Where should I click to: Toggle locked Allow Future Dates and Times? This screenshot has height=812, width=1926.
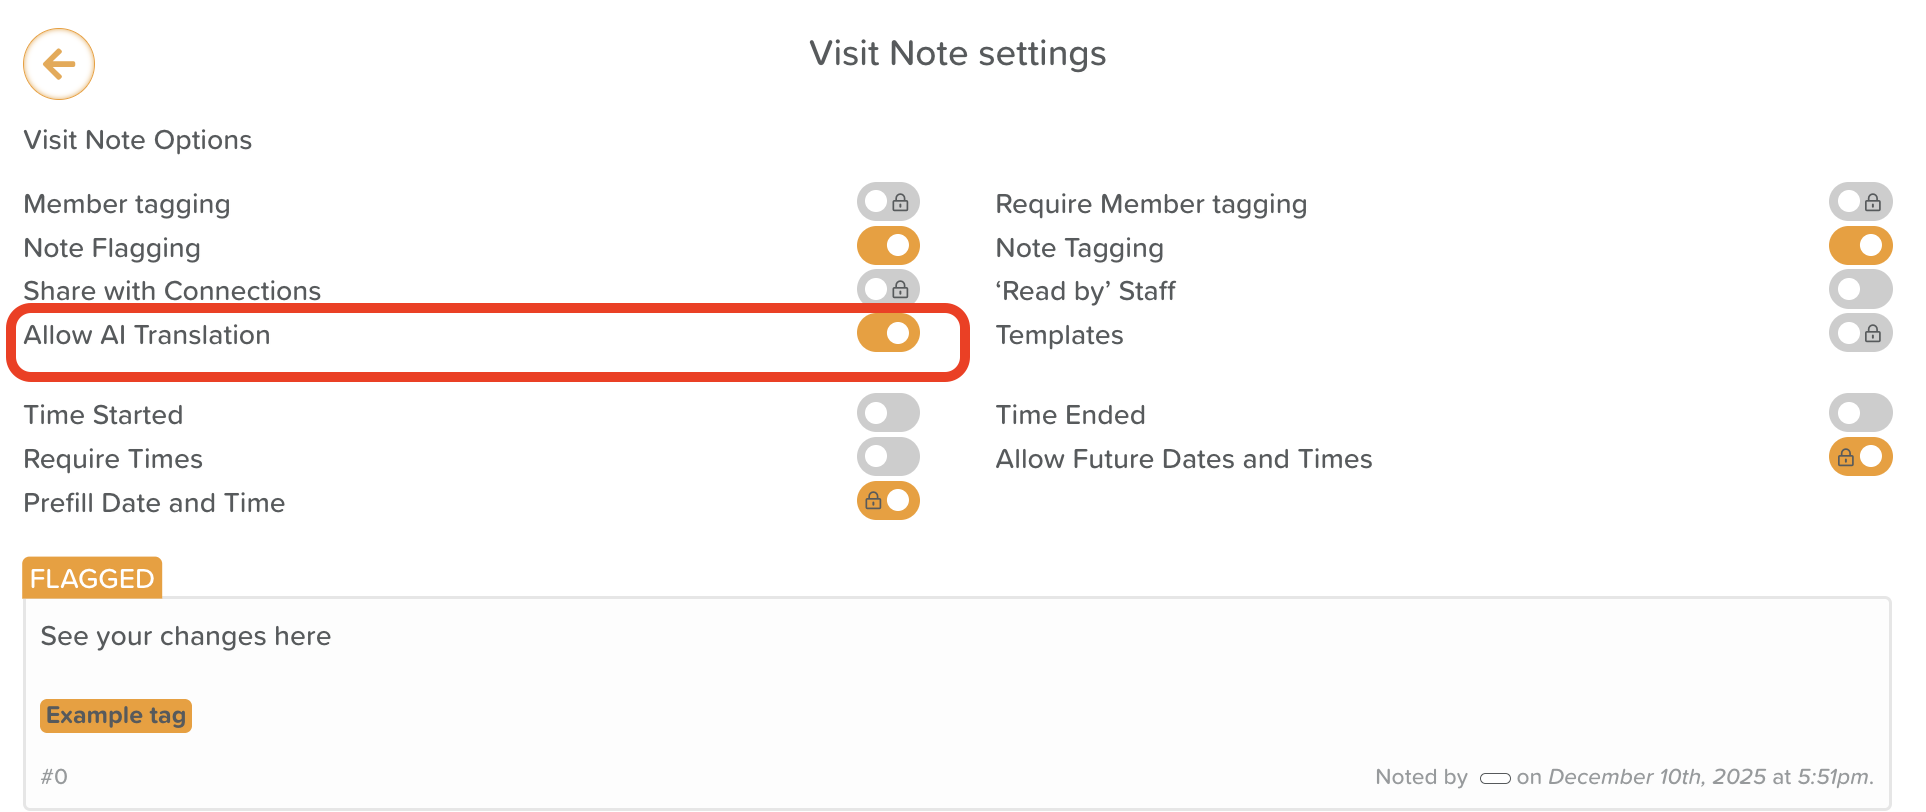coord(1860,457)
